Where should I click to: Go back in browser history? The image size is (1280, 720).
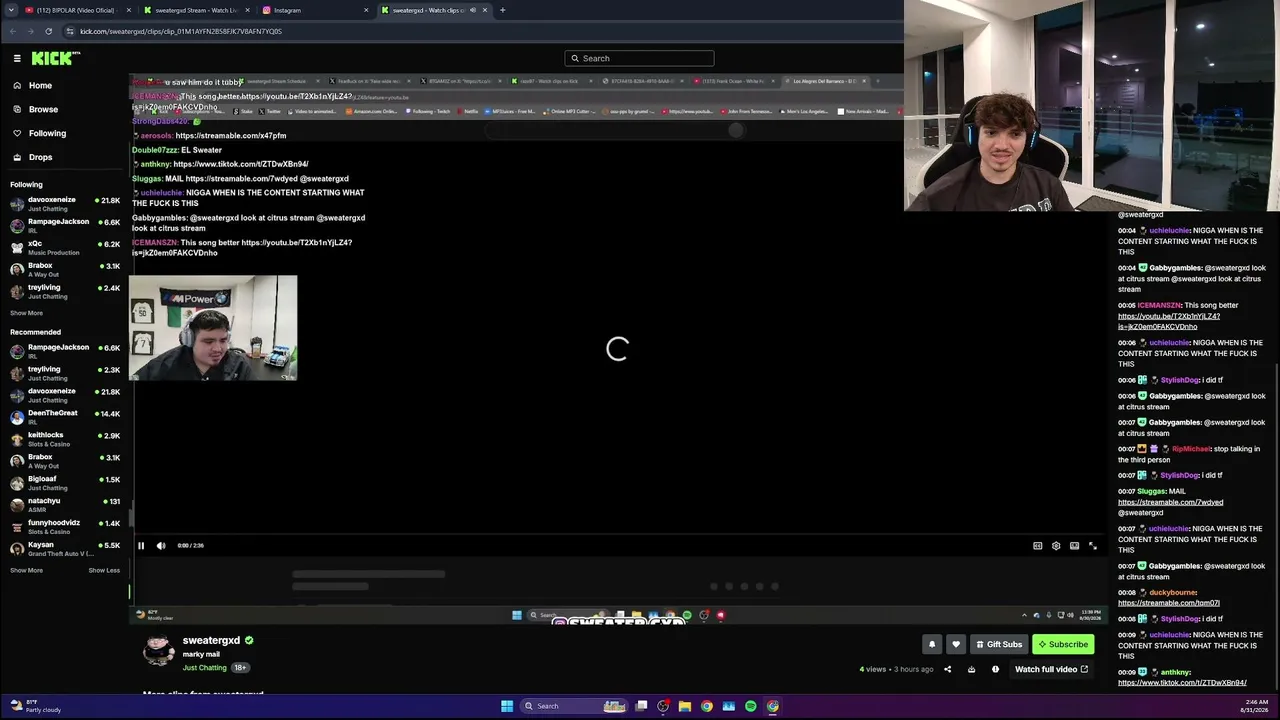(13, 31)
